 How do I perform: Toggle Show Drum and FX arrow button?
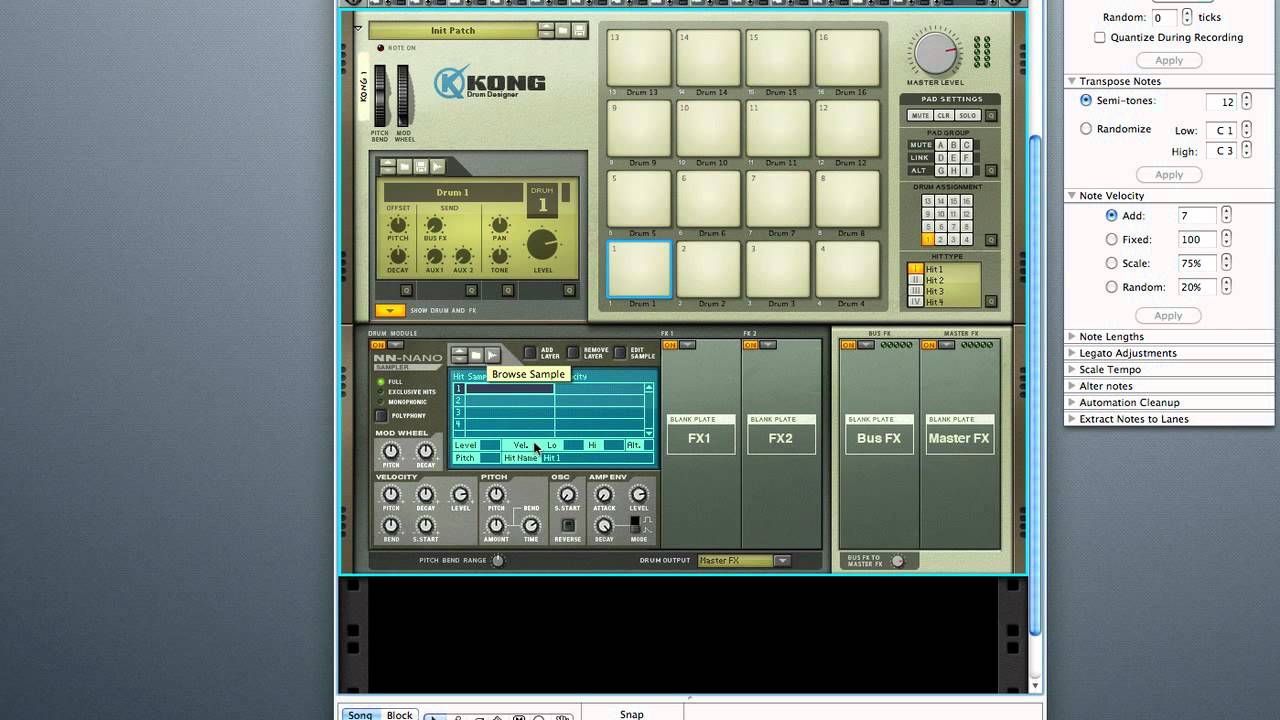click(390, 311)
